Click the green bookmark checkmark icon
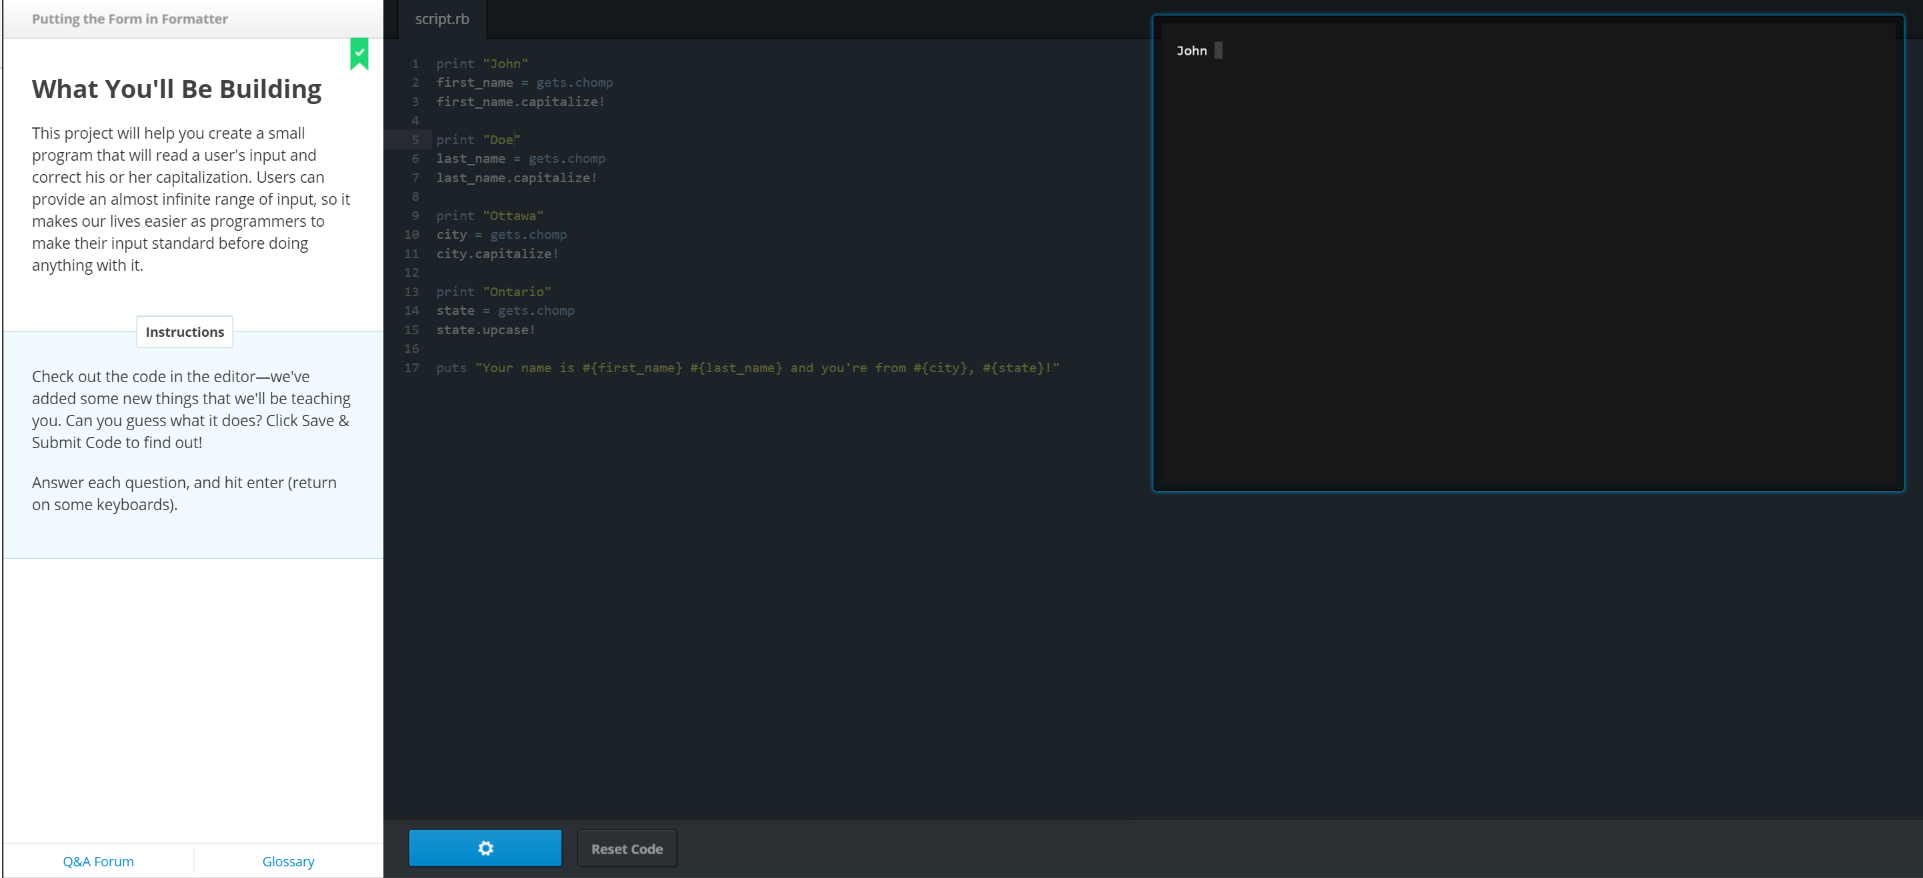 pos(359,53)
